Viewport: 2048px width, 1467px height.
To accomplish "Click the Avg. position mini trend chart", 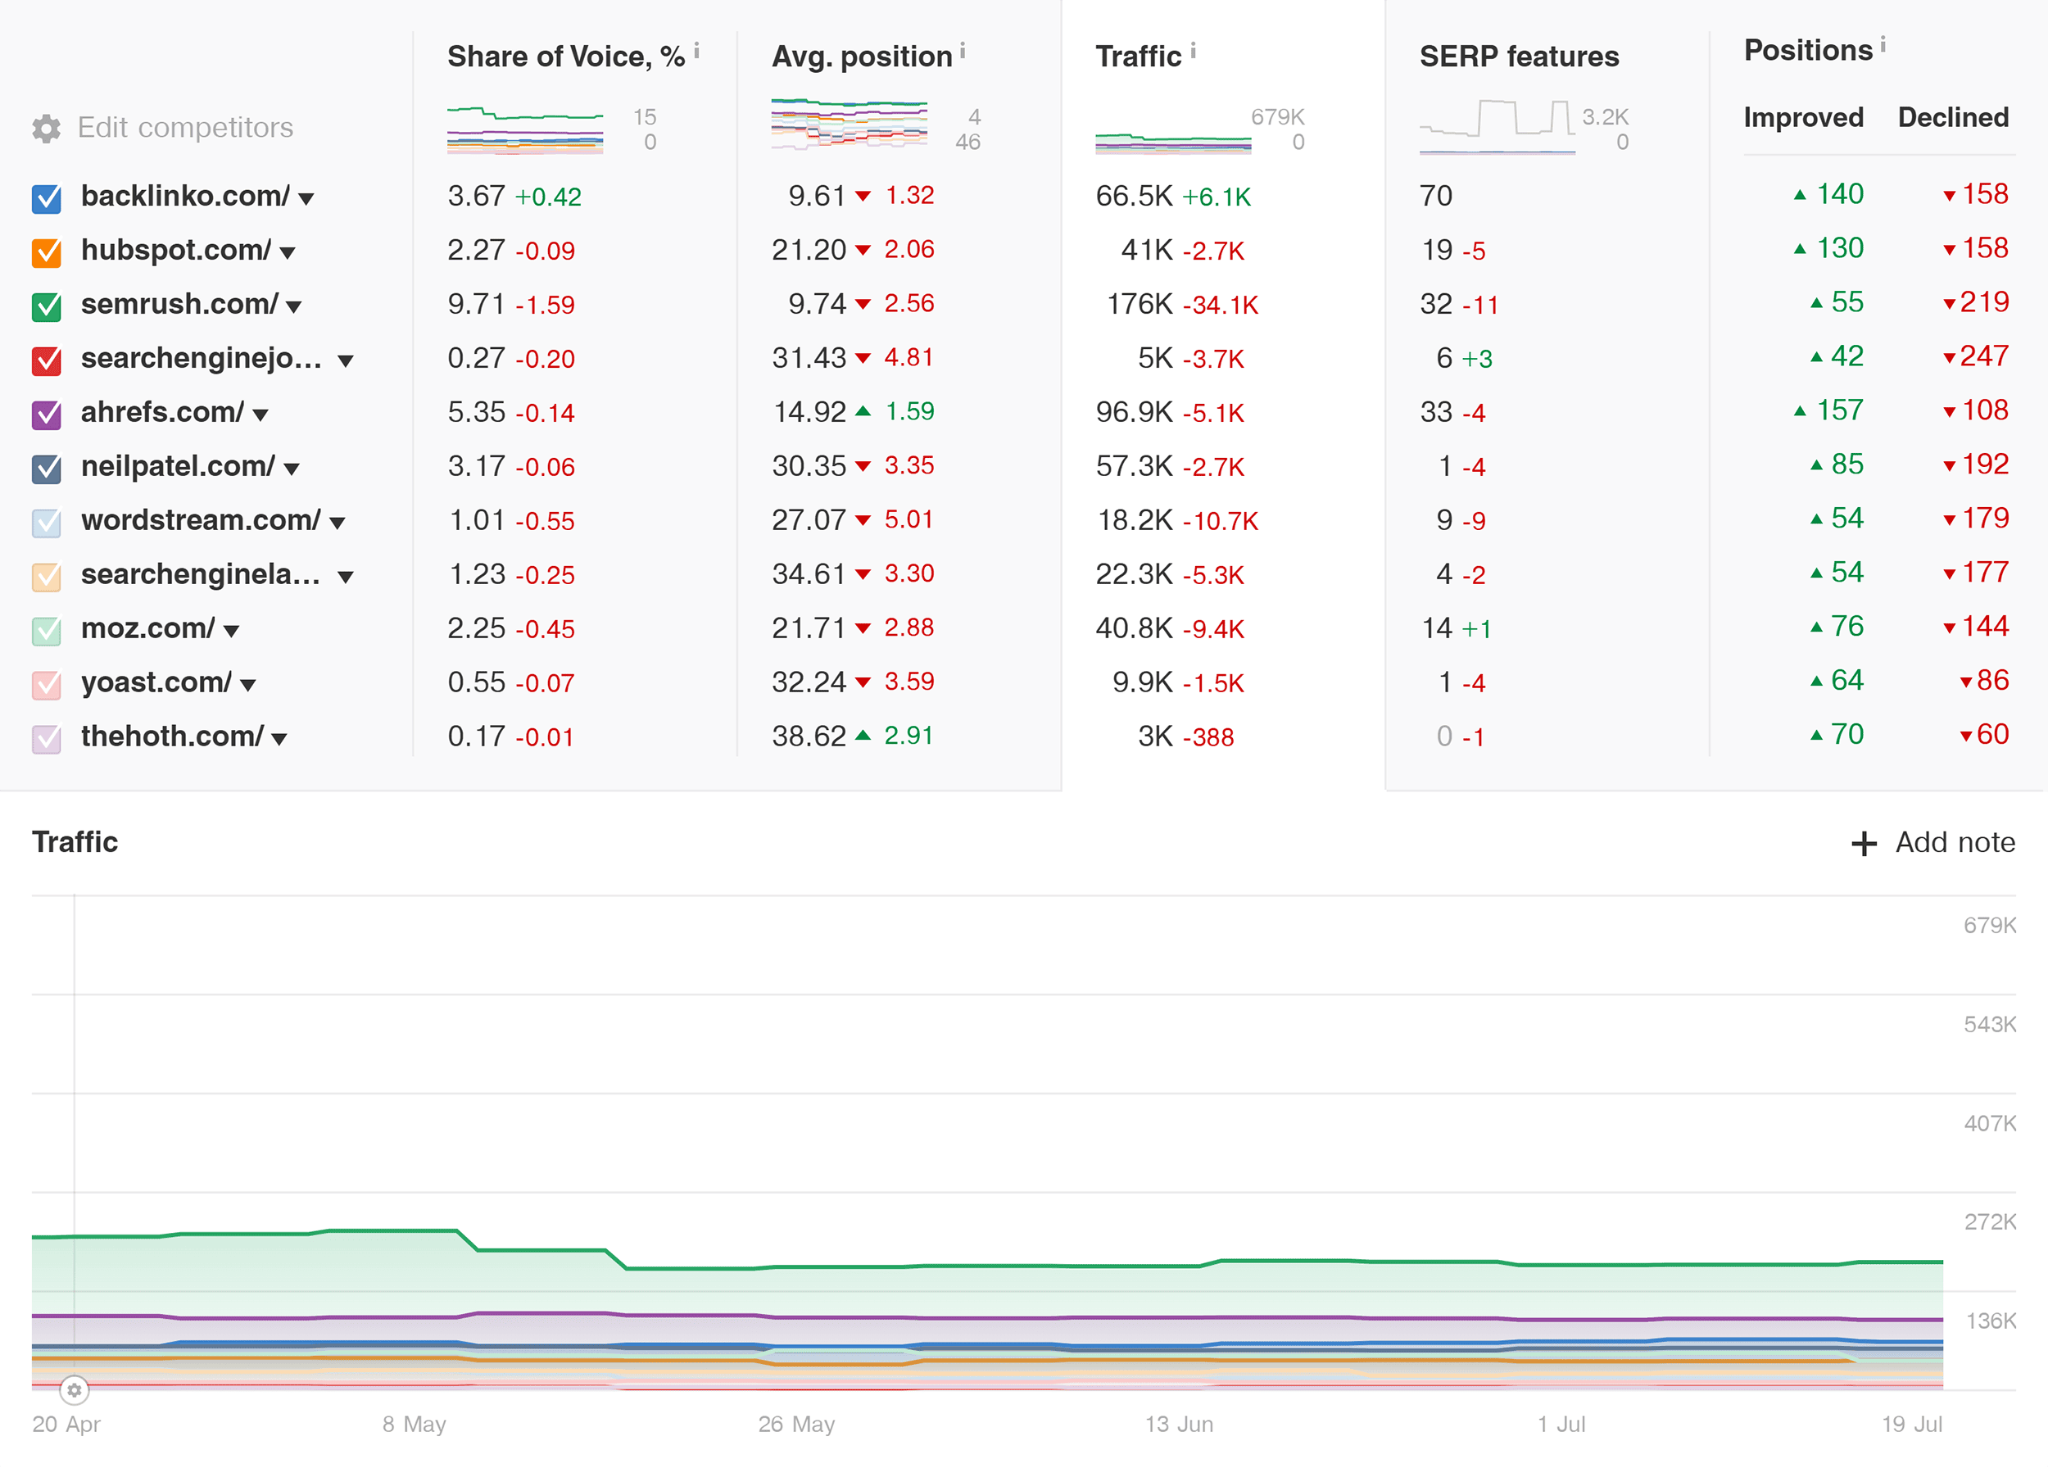I will [x=848, y=122].
